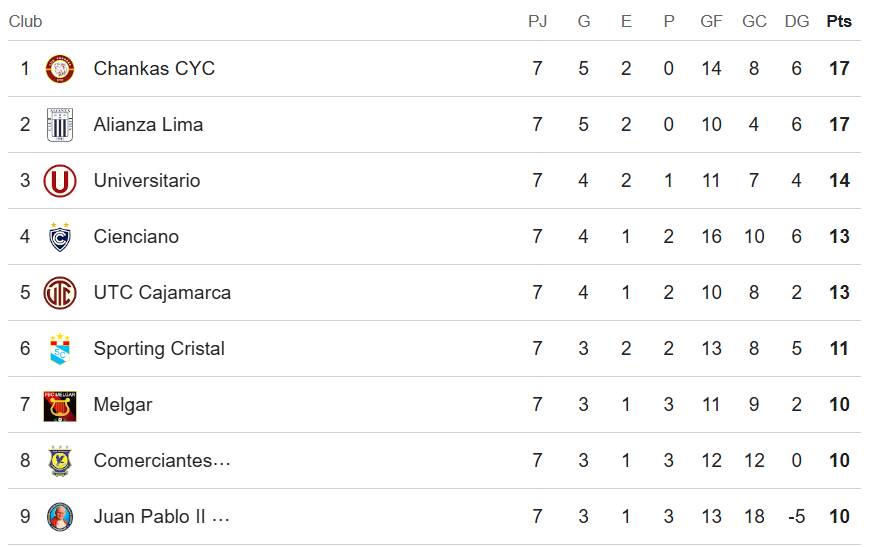
Task: Click the Pts column header
Action: point(838,22)
